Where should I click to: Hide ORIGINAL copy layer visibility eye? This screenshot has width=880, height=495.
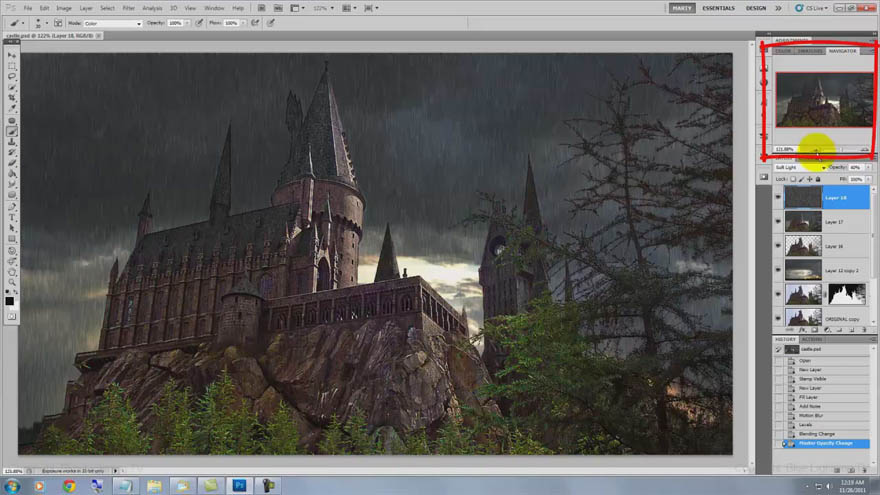tap(778, 318)
